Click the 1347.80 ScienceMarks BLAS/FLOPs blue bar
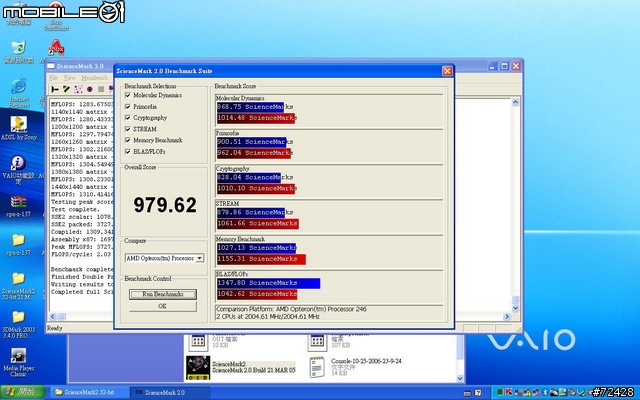 click(268, 283)
